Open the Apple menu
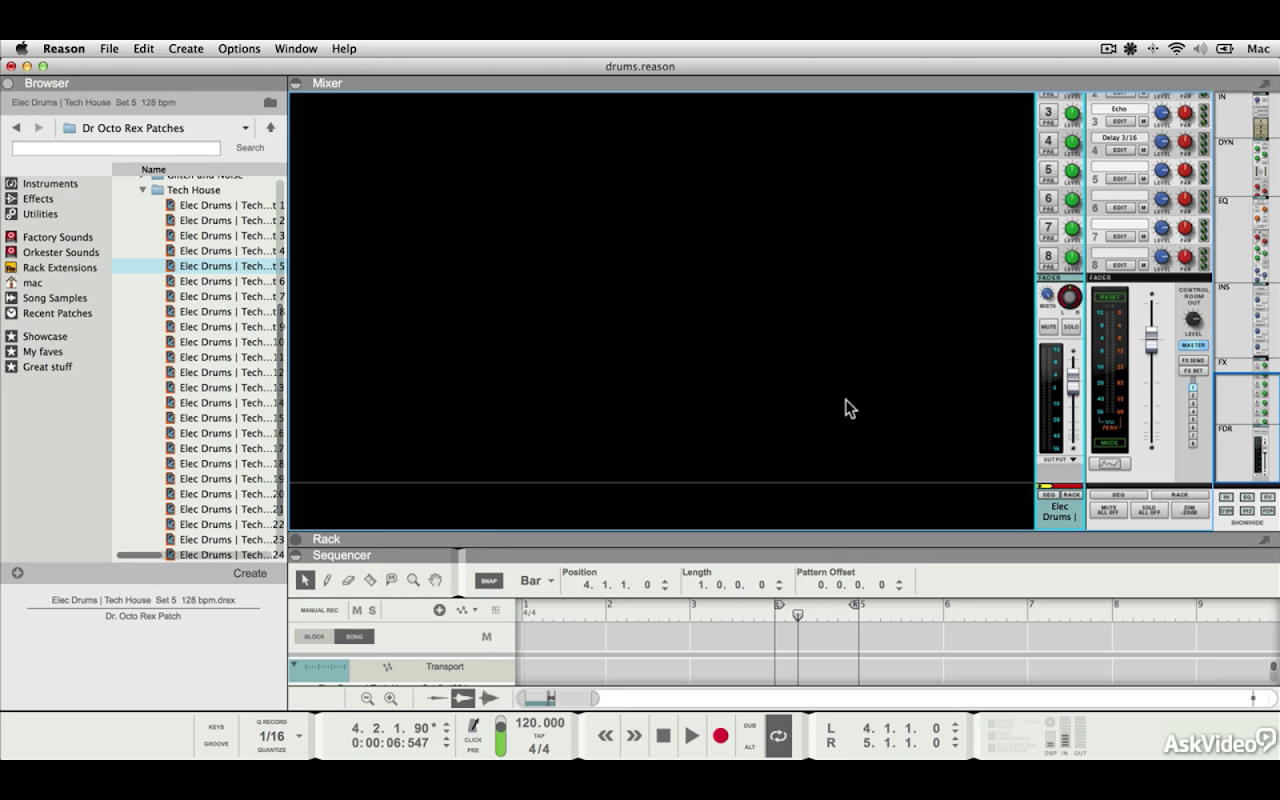1280x800 pixels. pyautogui.click(x=21, y=49)
